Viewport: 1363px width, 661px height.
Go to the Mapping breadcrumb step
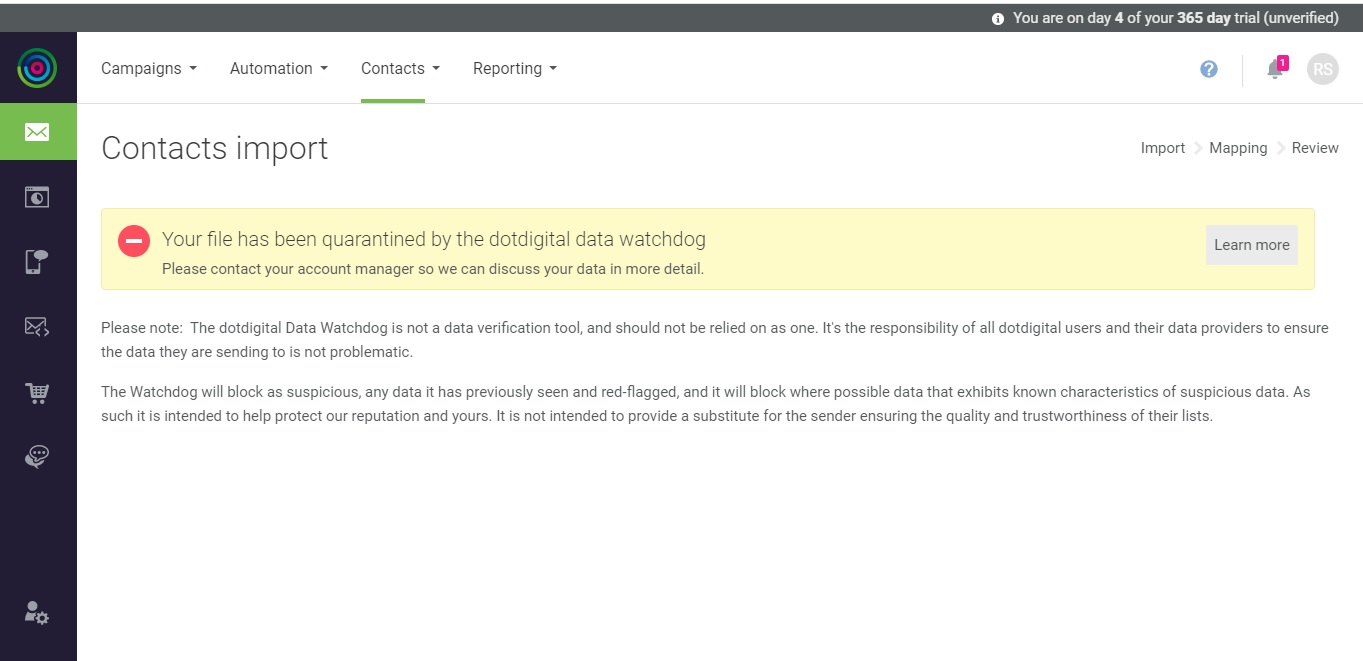click(x=1238, y=148)
